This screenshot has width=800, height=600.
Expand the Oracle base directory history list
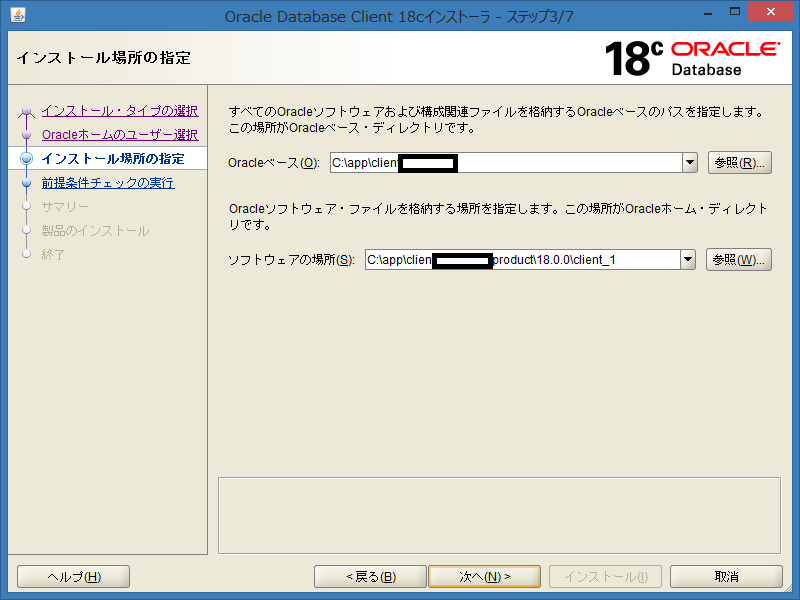[x=688, y=160]
